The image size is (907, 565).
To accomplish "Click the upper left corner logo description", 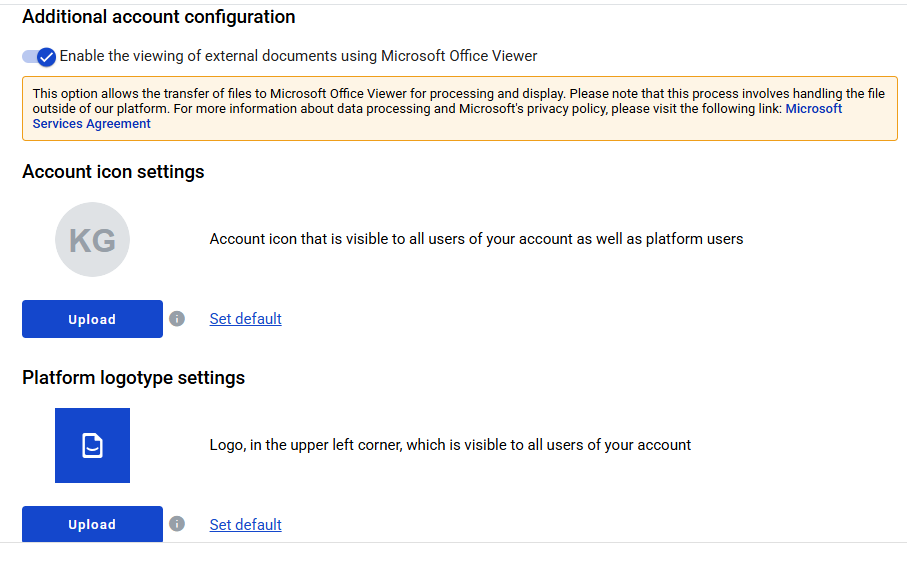I will [x=450, y=445].
